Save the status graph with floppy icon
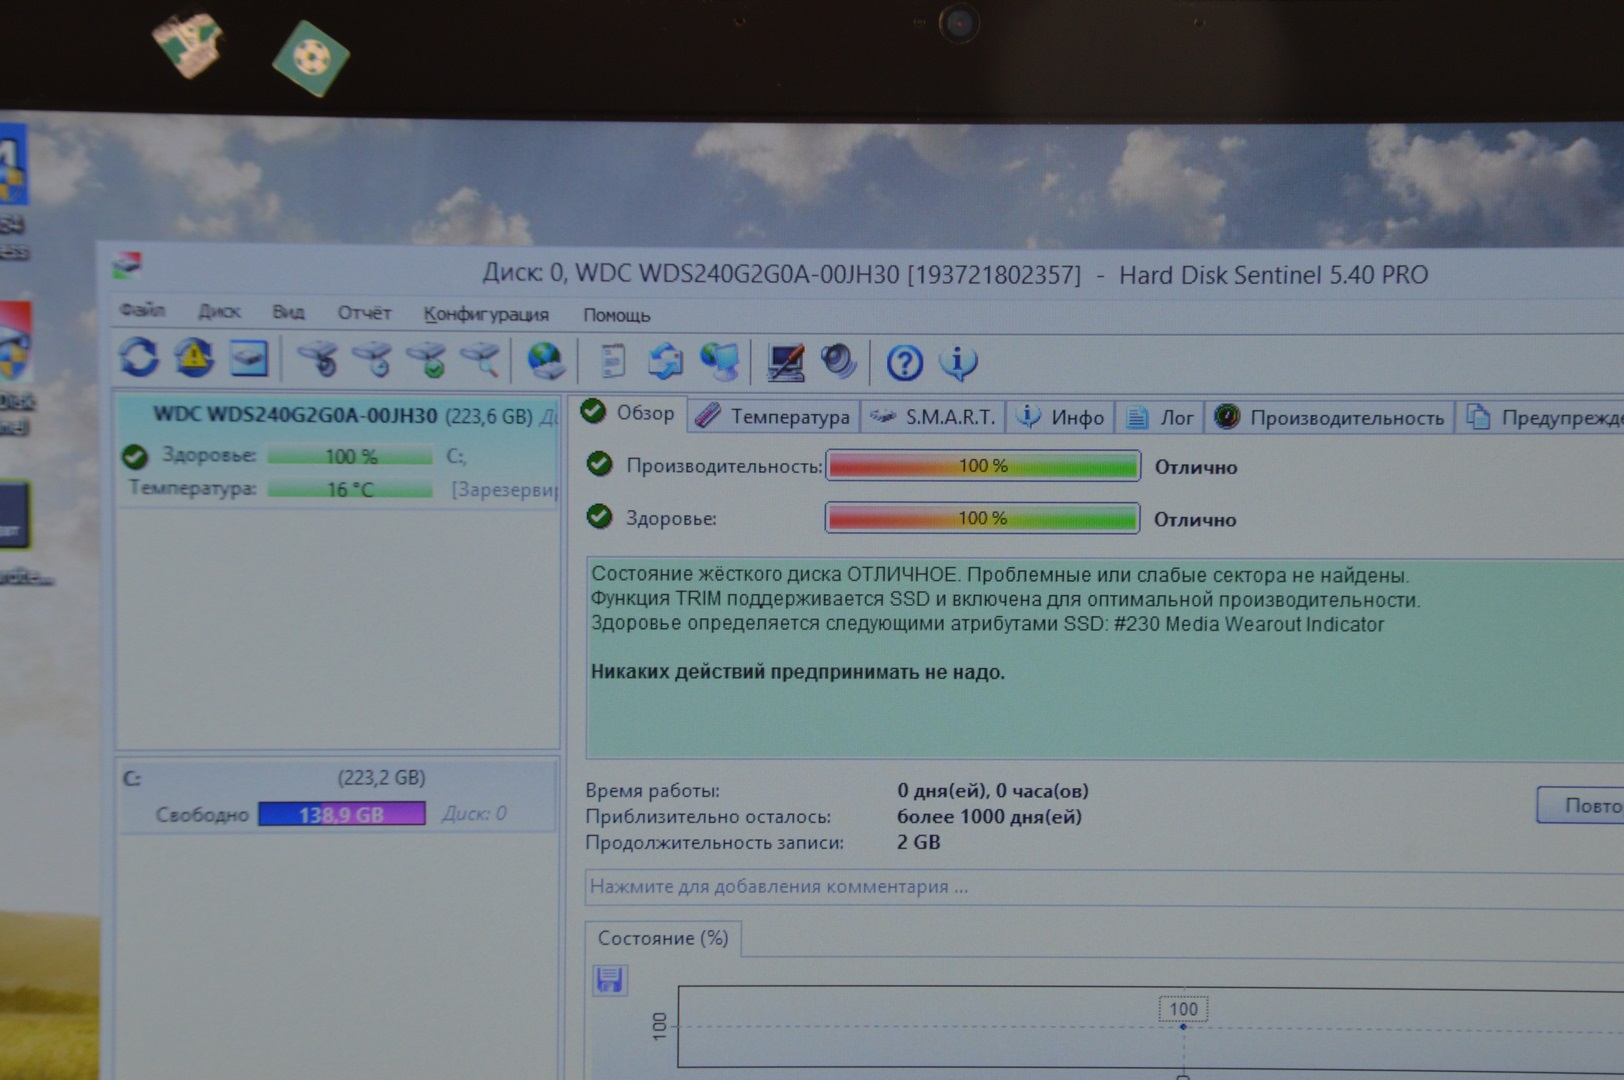The image size is (1624, 1080). 609,980
